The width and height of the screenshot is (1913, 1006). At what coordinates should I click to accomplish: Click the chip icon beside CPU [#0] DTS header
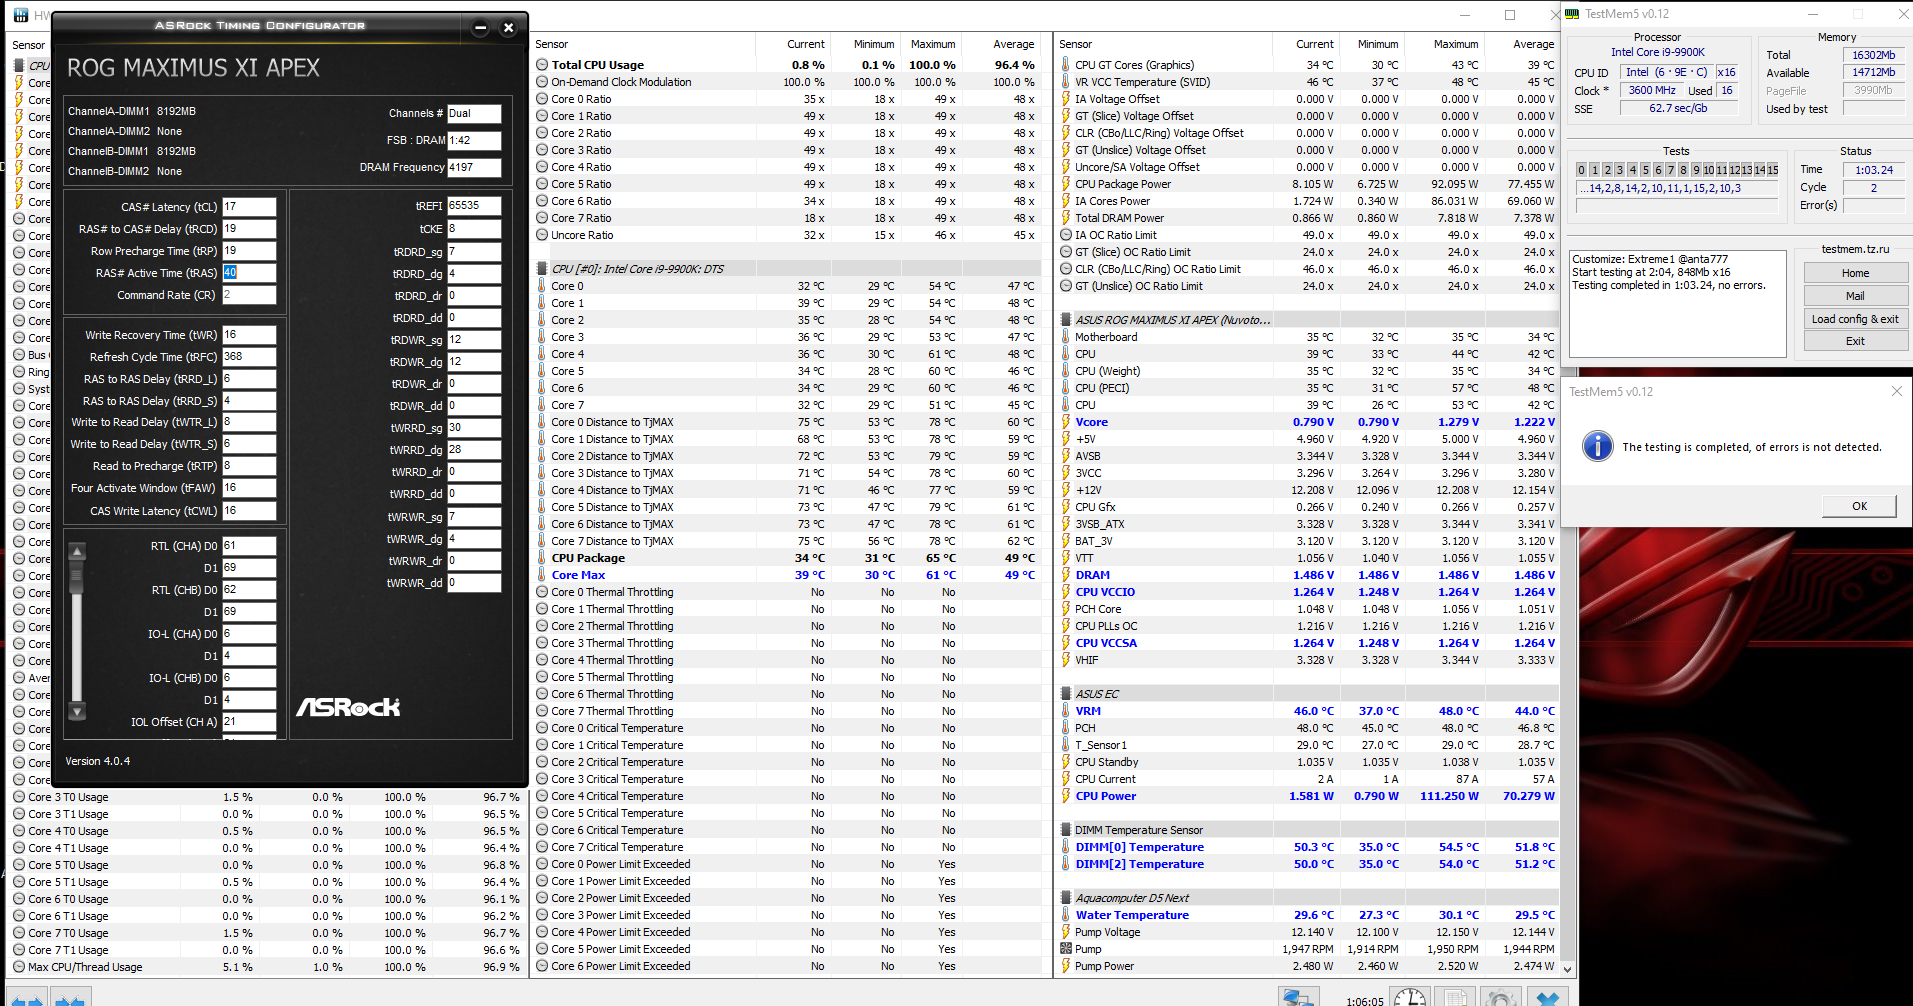542,269
